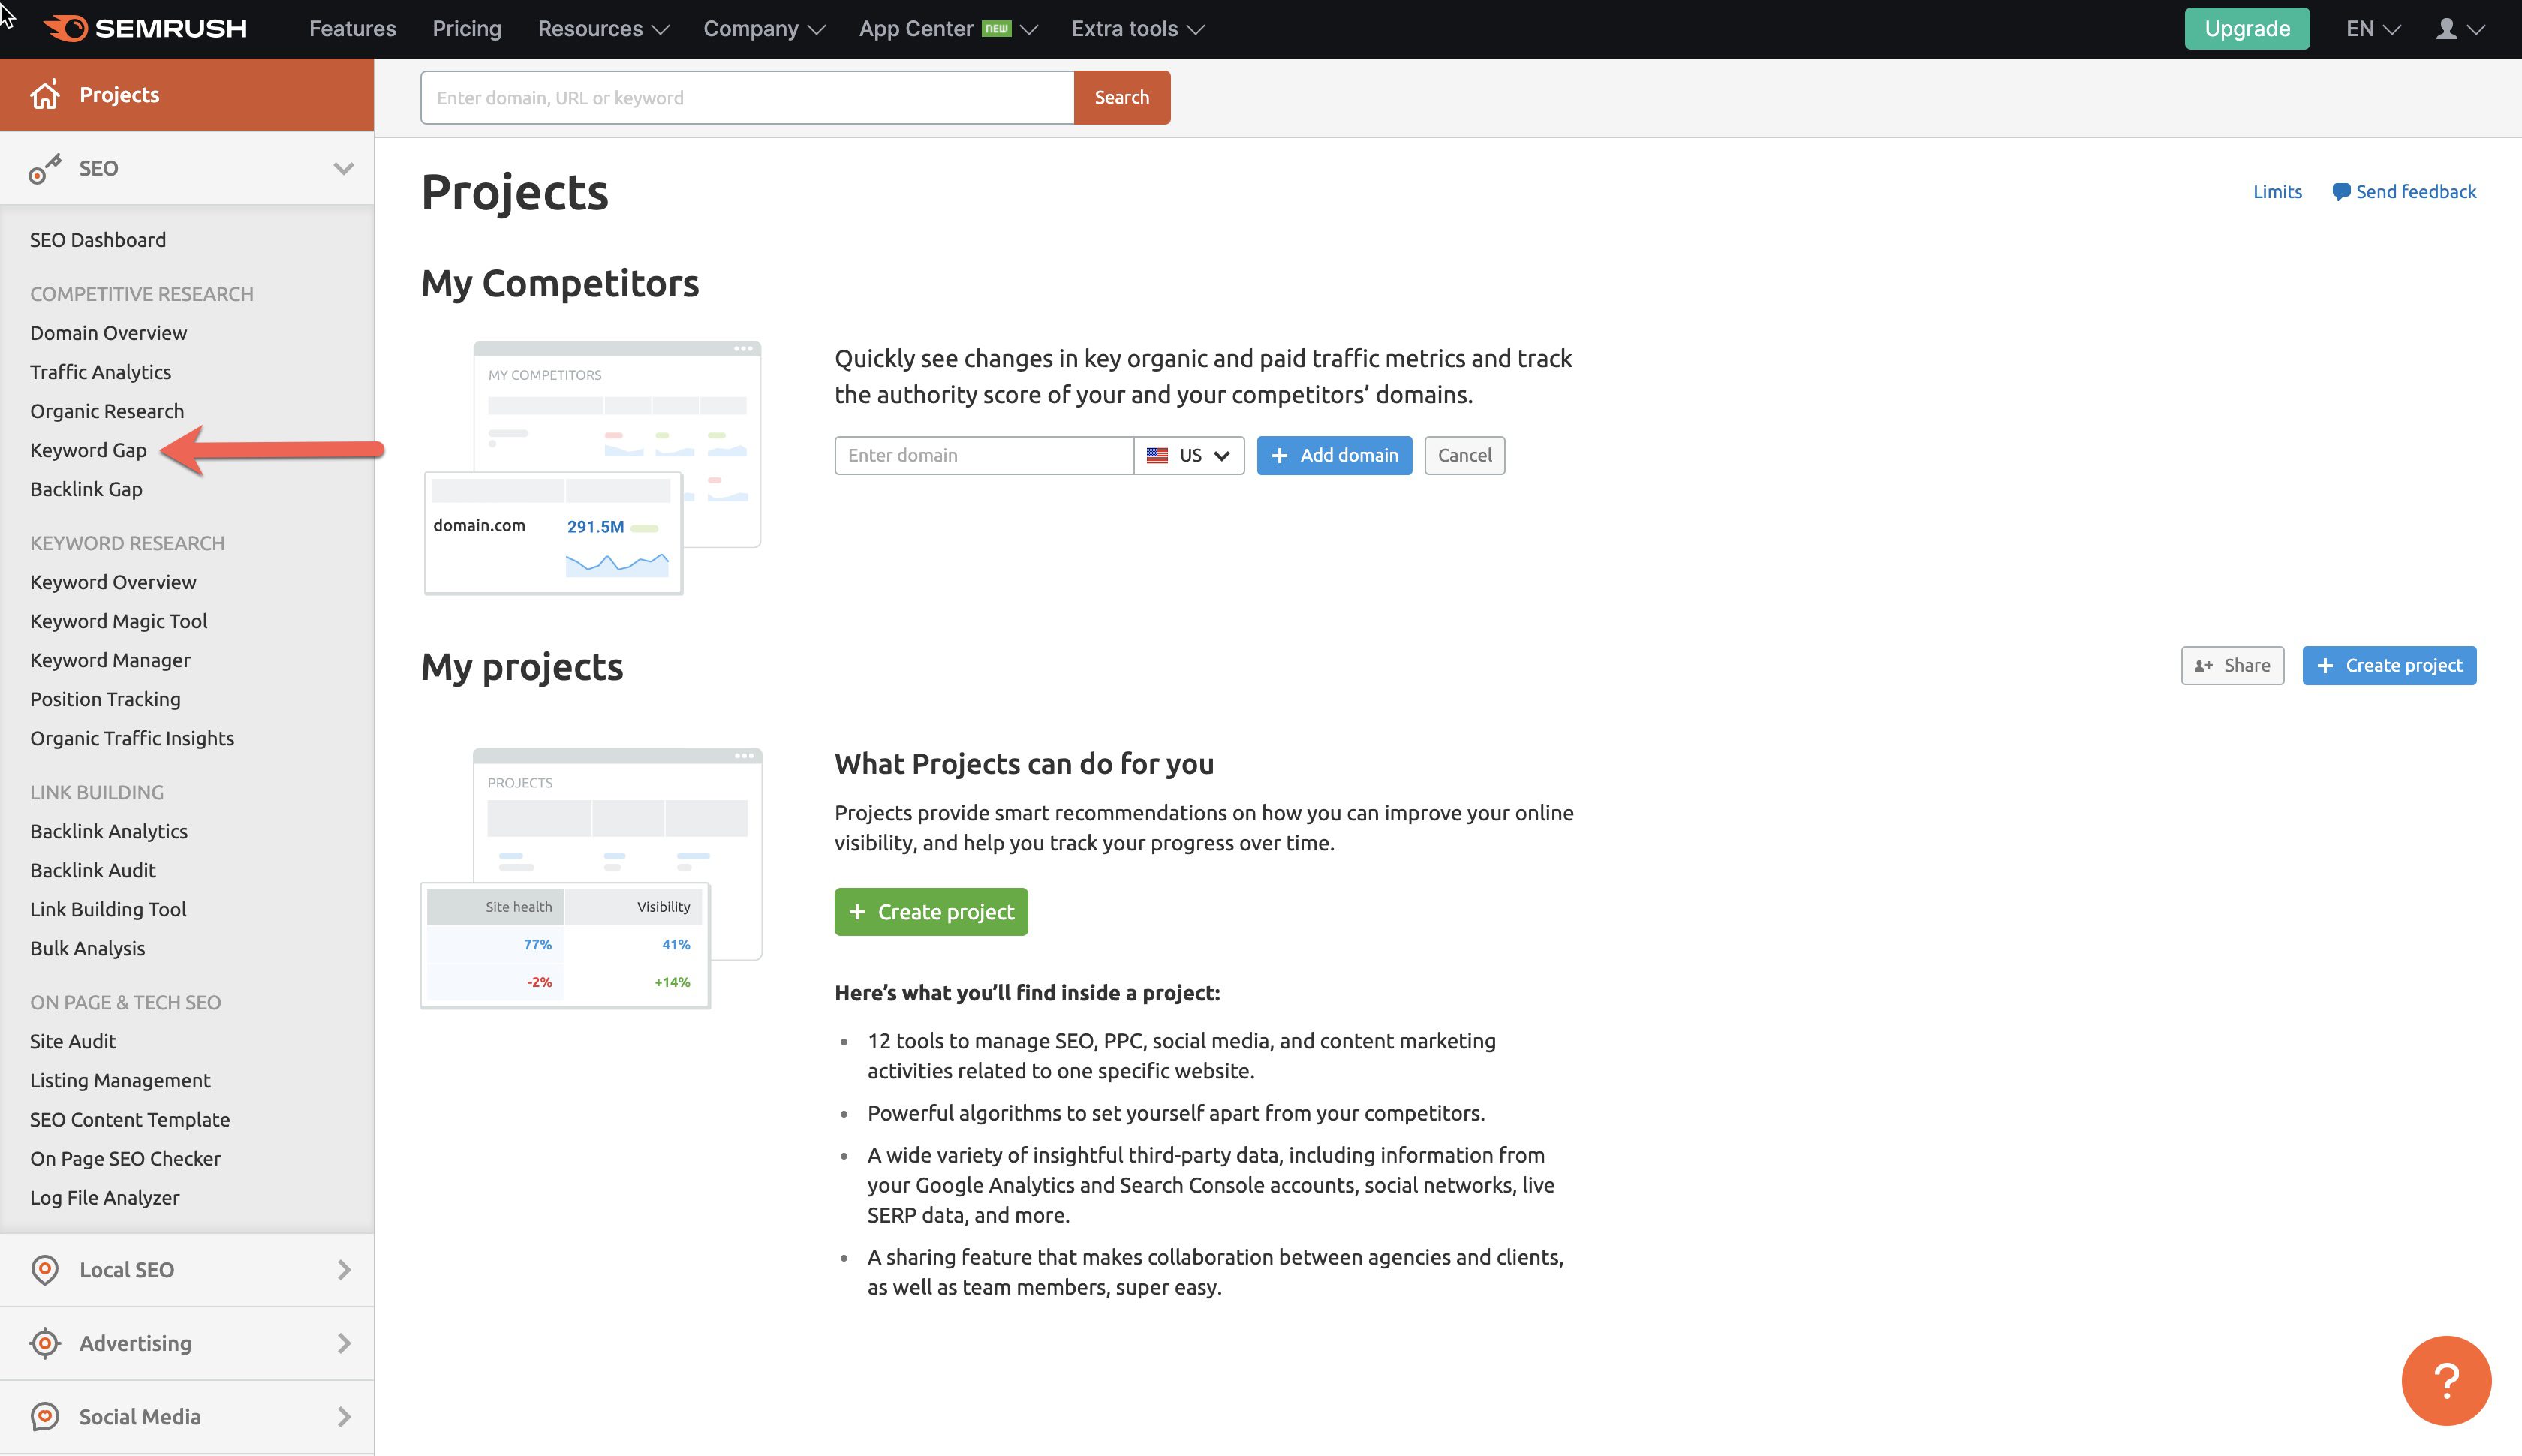Click the Send feedback speech bubble
This screenshot has width=2522, height=1456.
pos(2340,192)
